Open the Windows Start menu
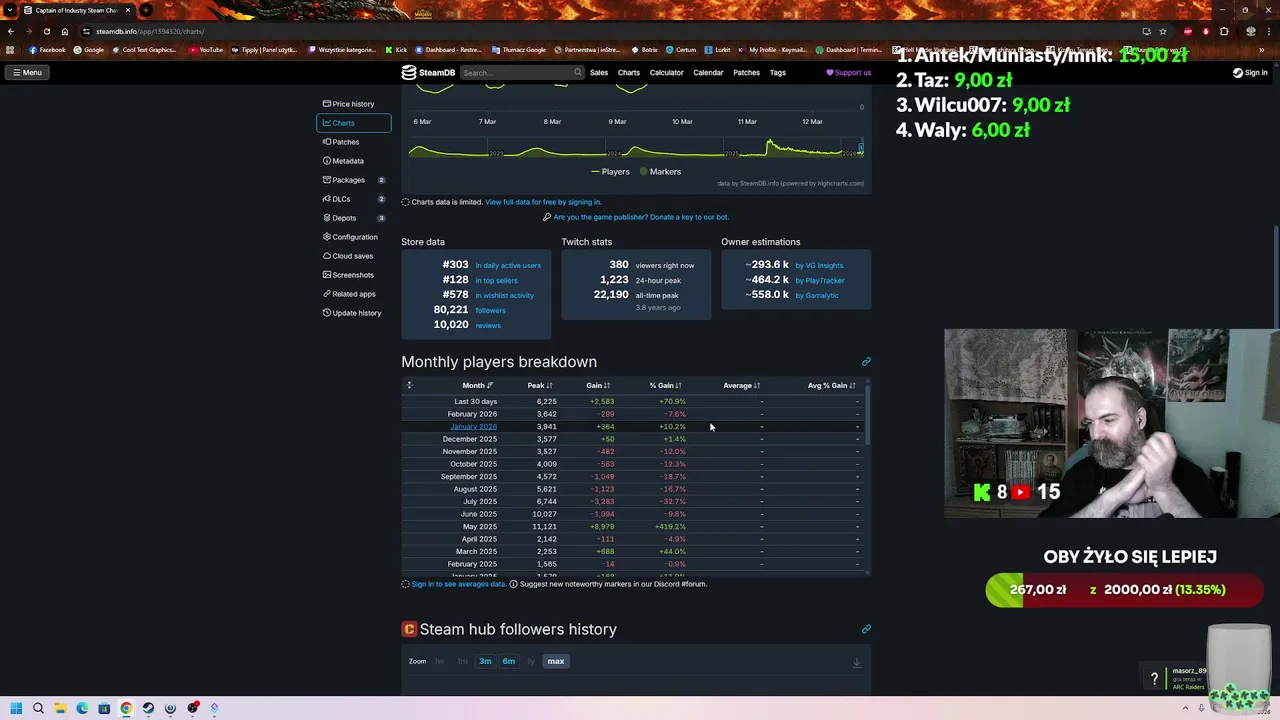Screen dimensions: 1280x720 (16, 708)
